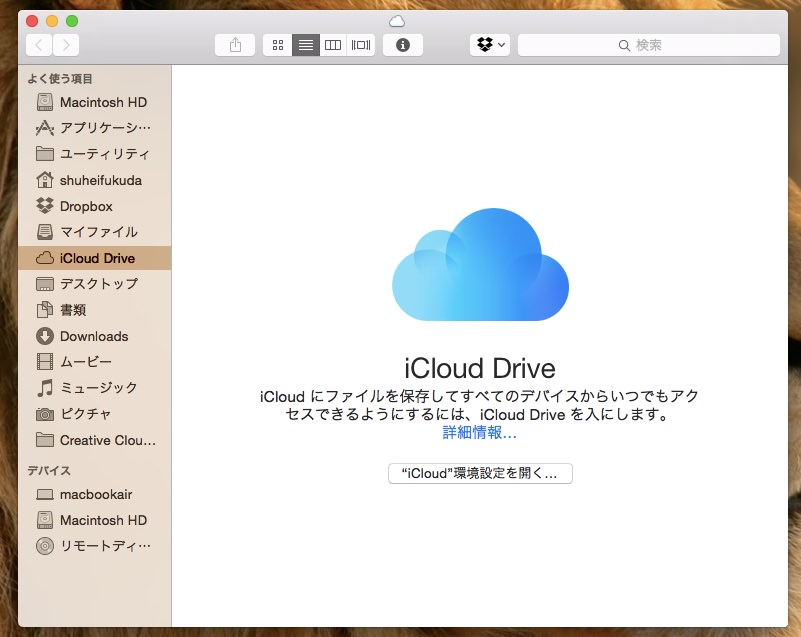The width and height of the screenshot is (801, 637).
Task: Switch to list view
Action: (306, 45)
